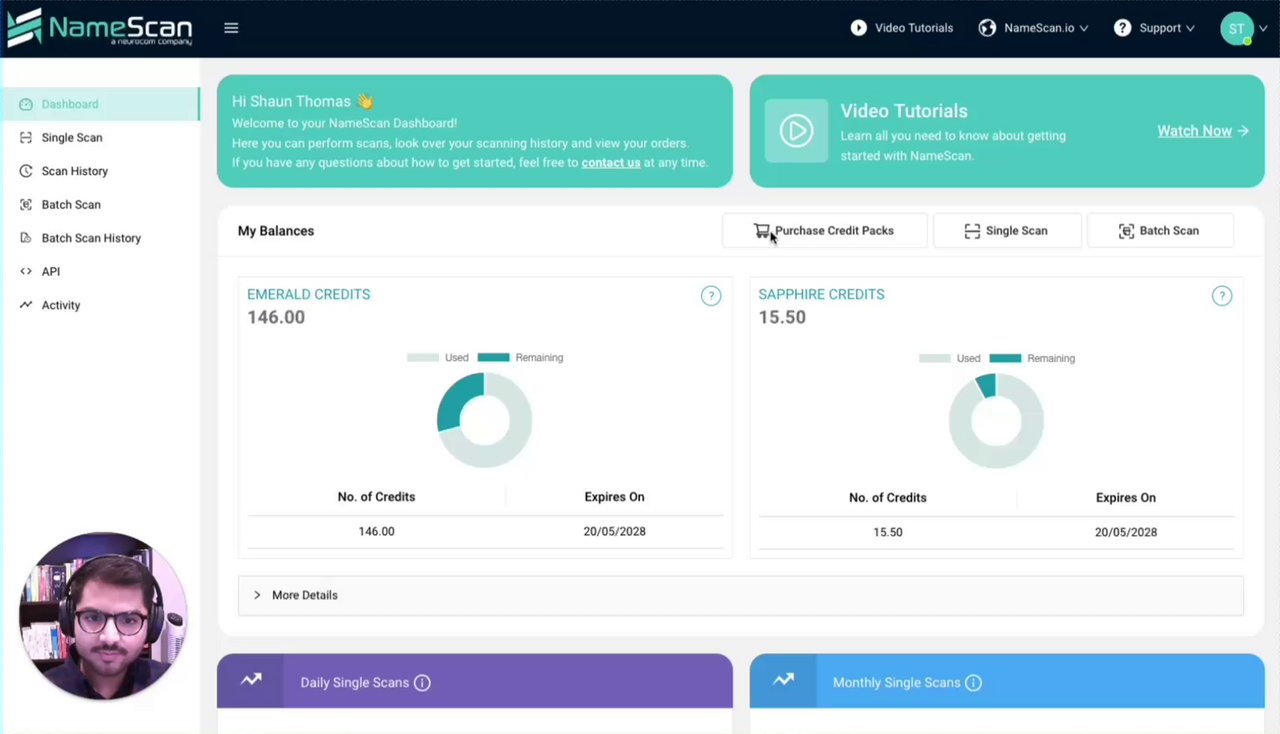The height and width of the screenshot is (734, 1280).
Task: Open Scan History page
Action: pos(75,171)
